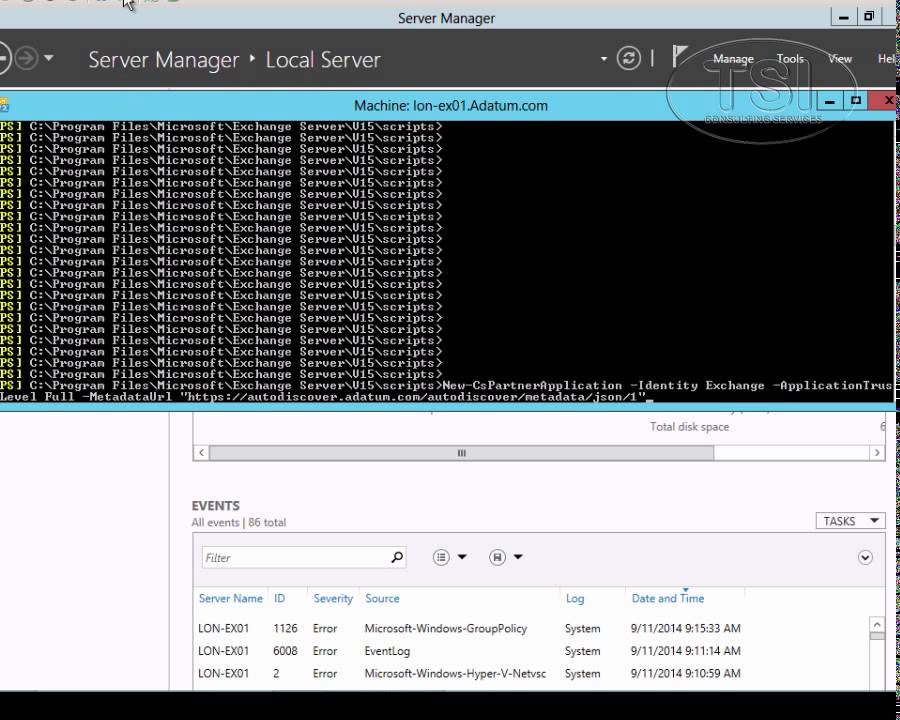
Task: Click the Events list scroll up arrow
Action: [x=876, y=624]
